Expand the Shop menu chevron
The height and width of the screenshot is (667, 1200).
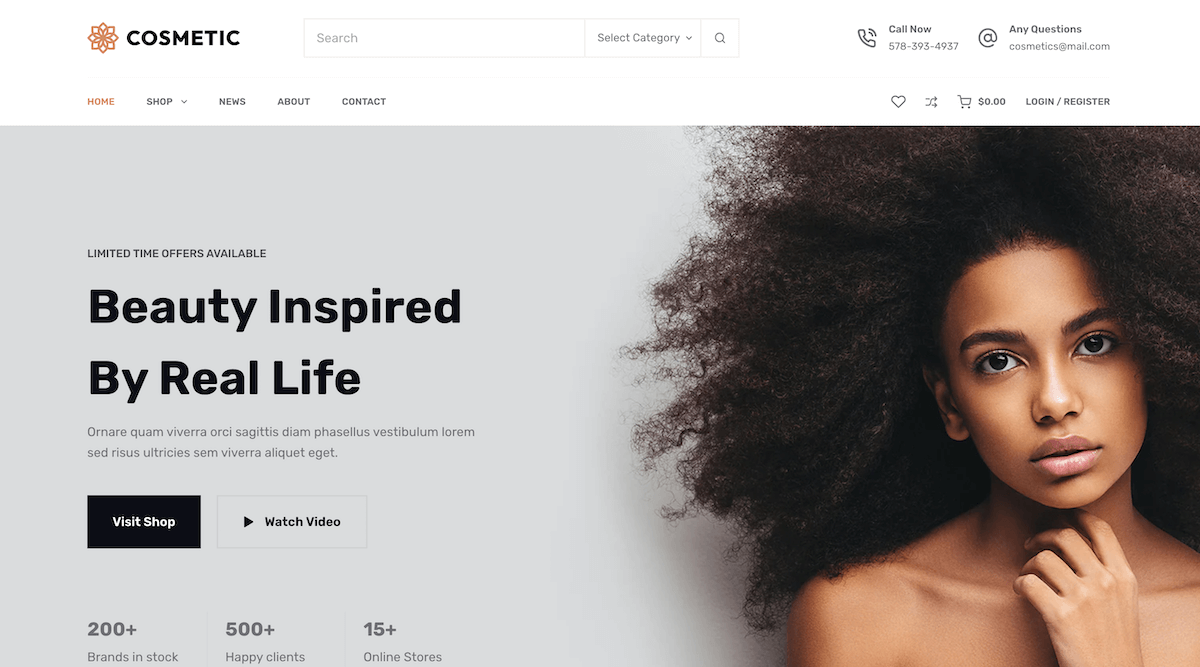coord(184,102)
